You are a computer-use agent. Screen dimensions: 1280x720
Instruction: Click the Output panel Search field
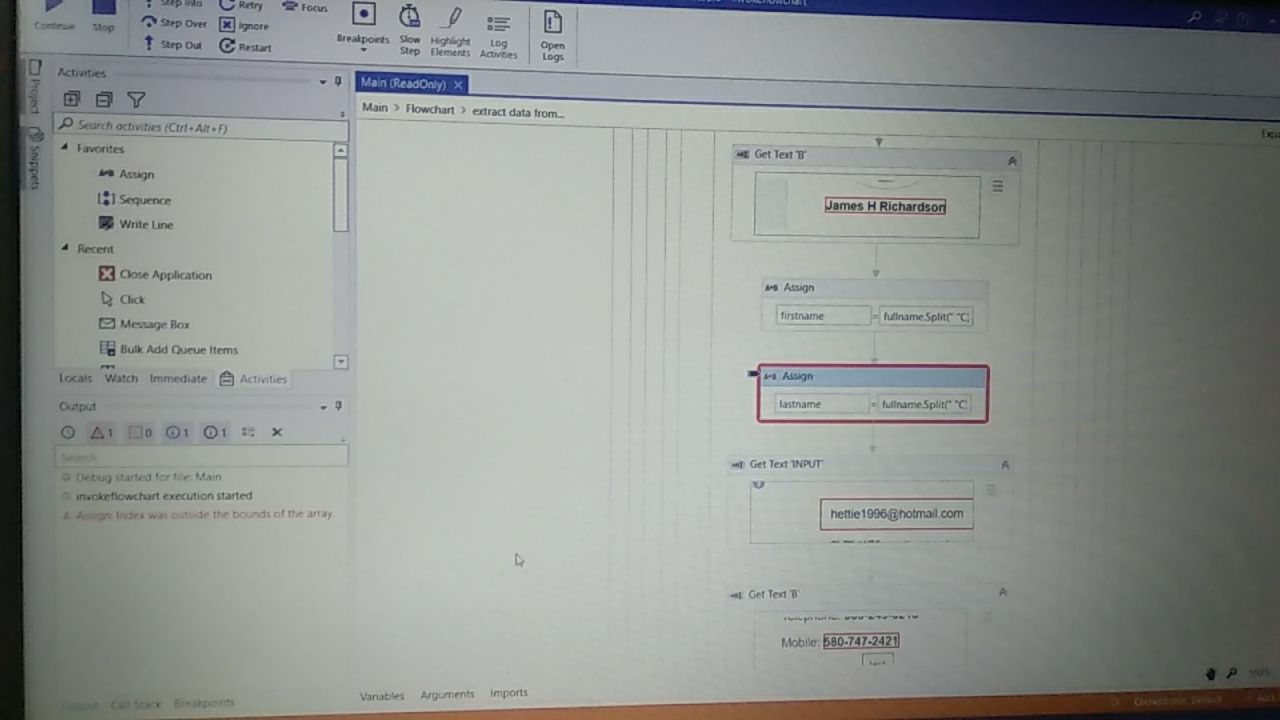(200, 456)
